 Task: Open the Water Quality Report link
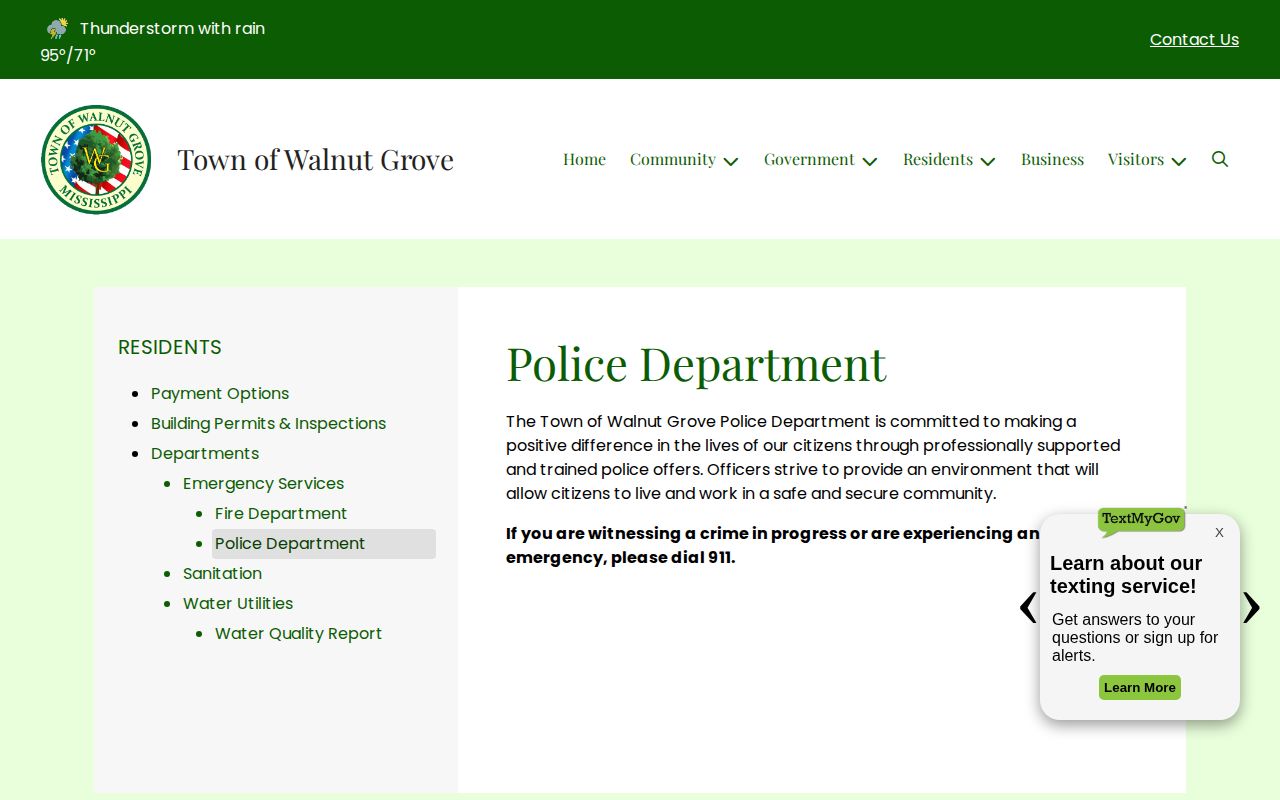[x=298, y=633]
